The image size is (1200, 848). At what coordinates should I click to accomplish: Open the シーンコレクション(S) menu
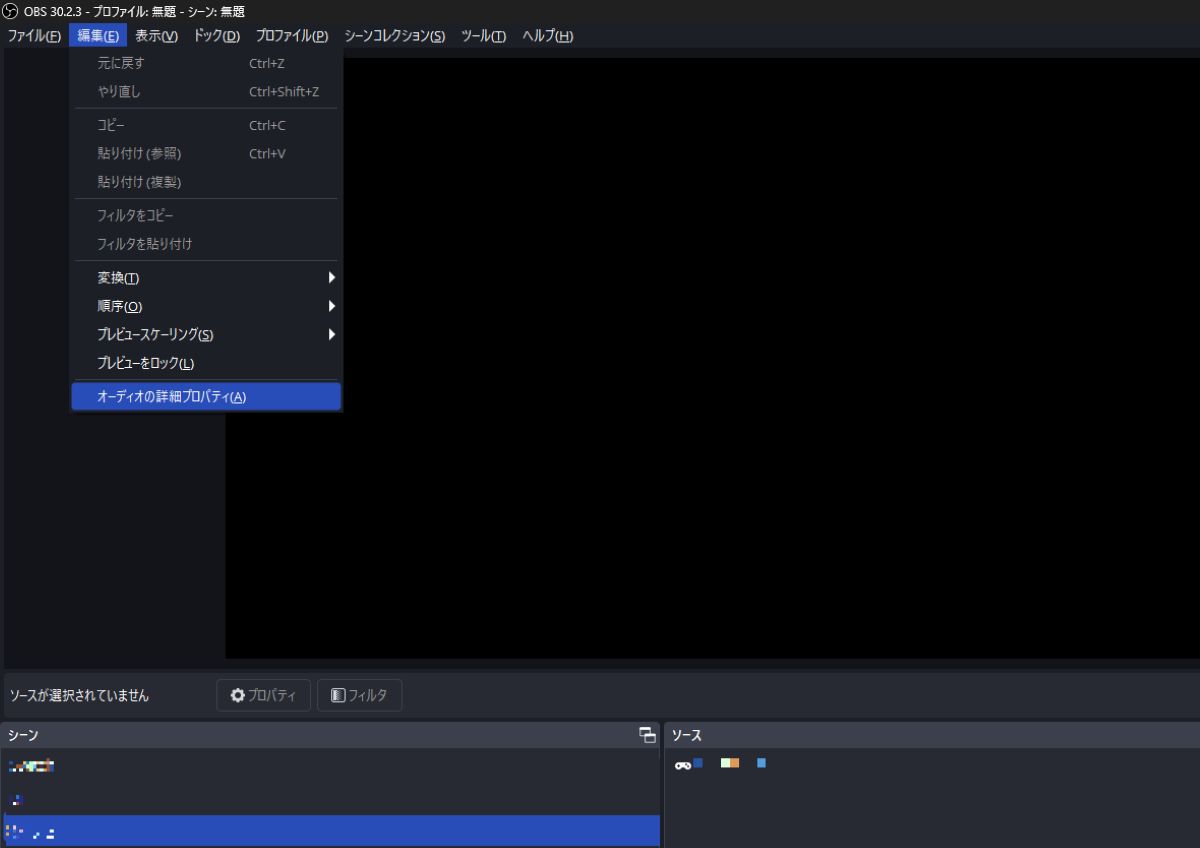point(394,36)
